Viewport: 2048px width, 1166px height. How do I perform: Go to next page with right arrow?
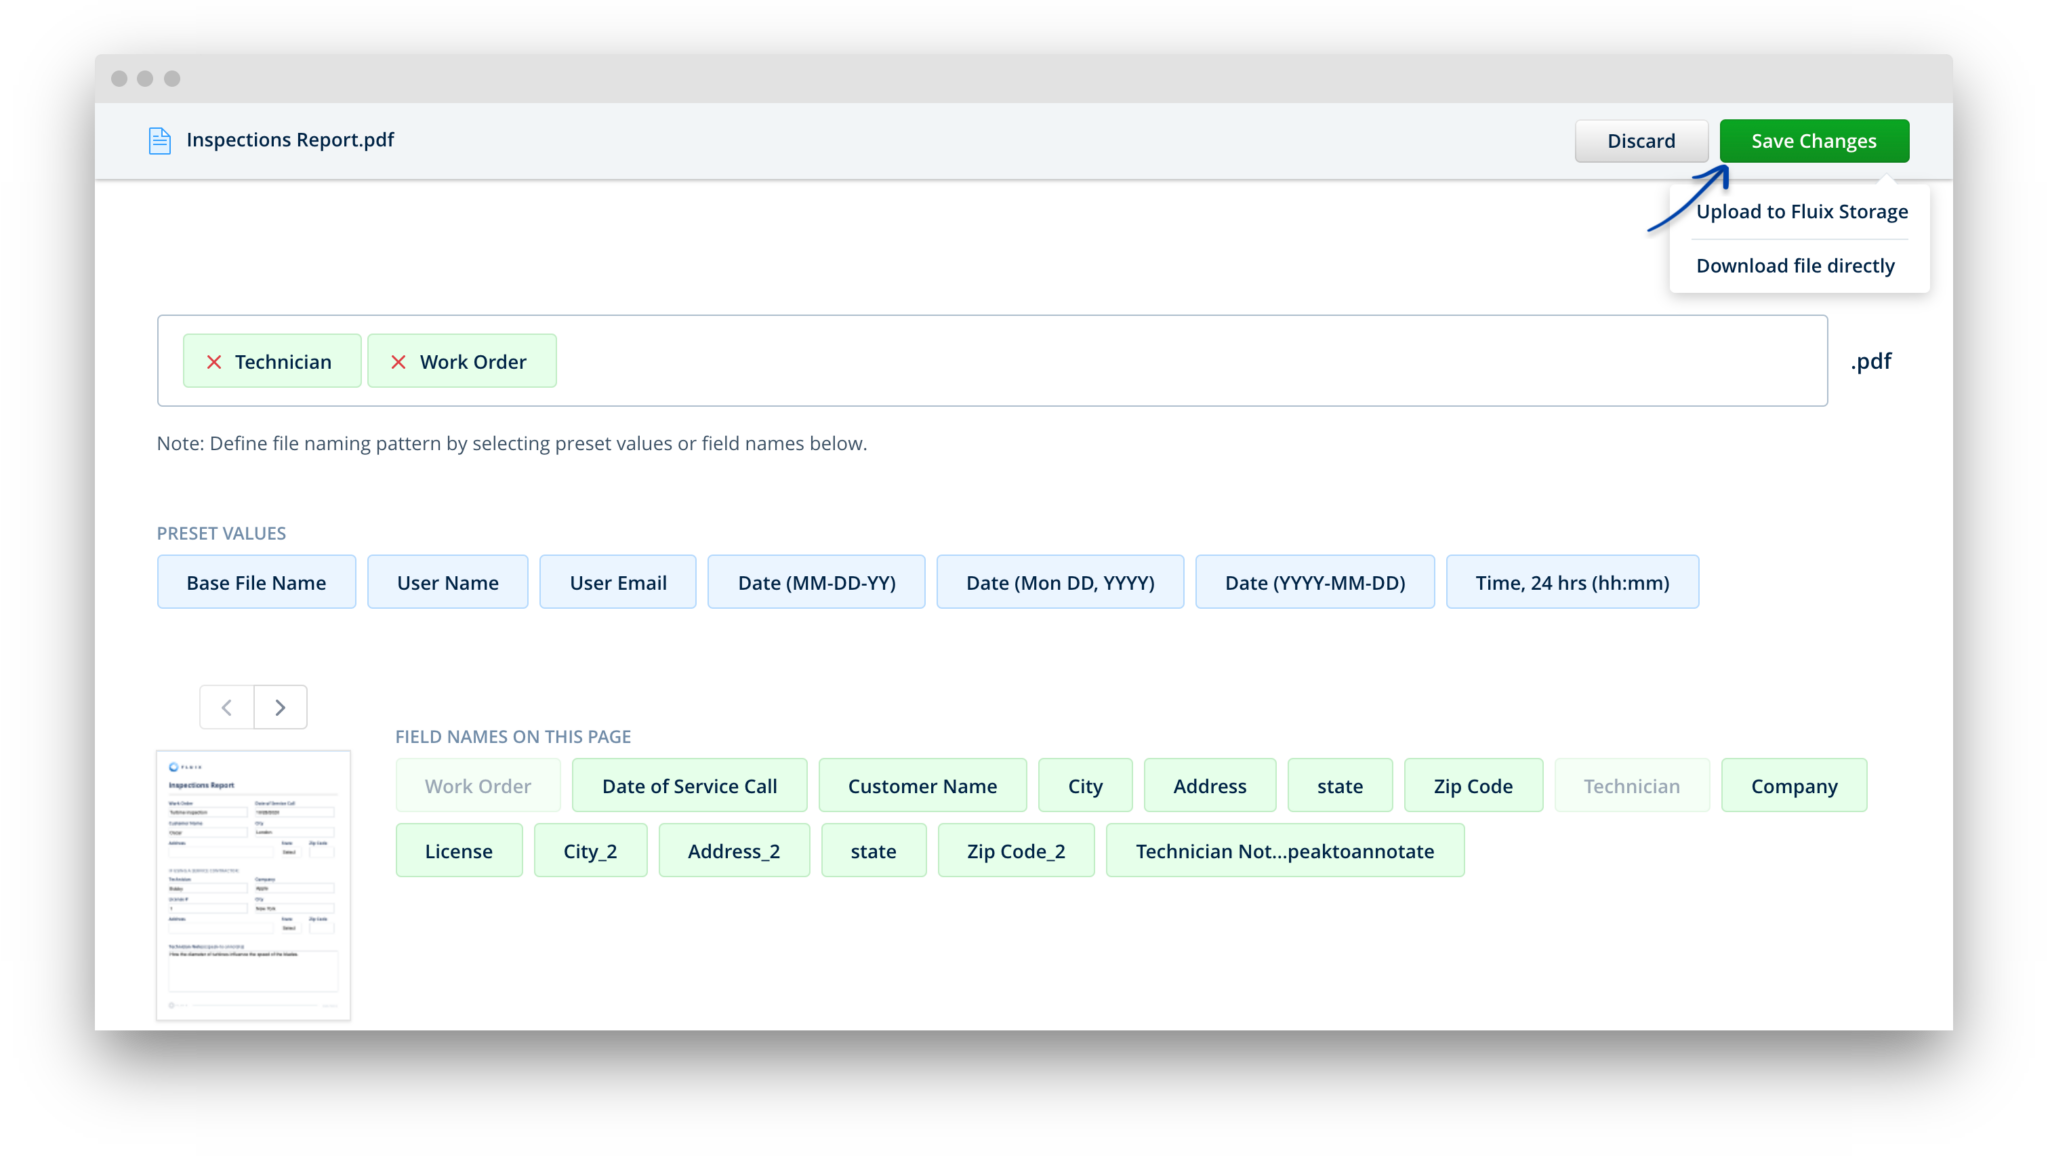click(x=280, y=706)
